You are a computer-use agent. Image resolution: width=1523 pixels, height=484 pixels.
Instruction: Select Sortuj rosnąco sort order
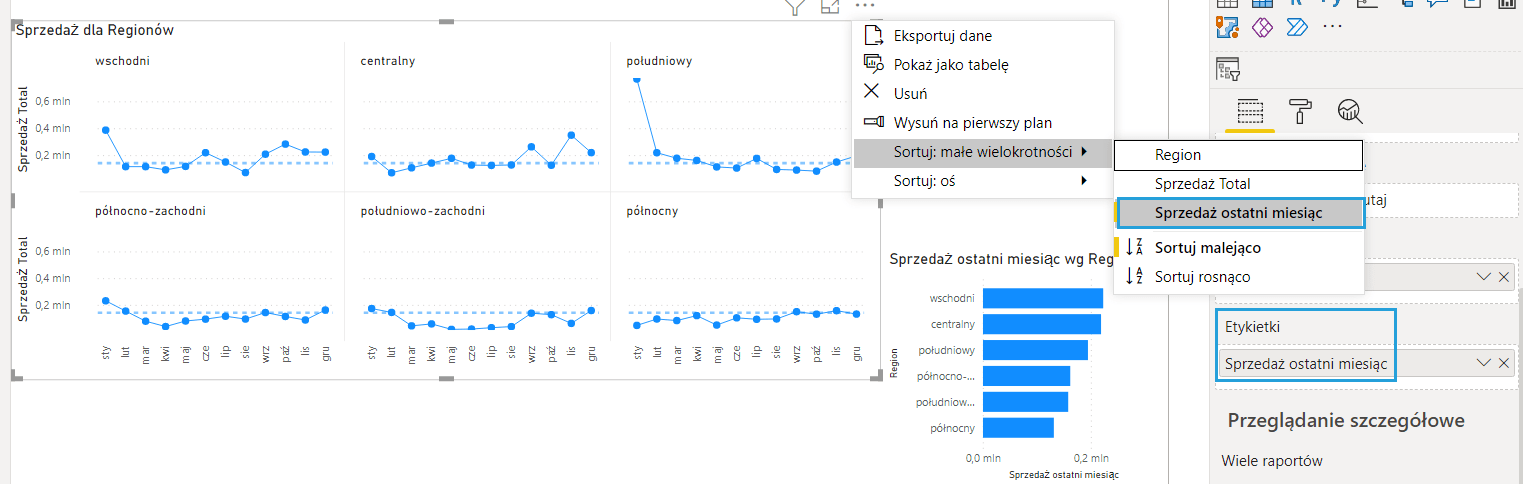pos(1202,276)
